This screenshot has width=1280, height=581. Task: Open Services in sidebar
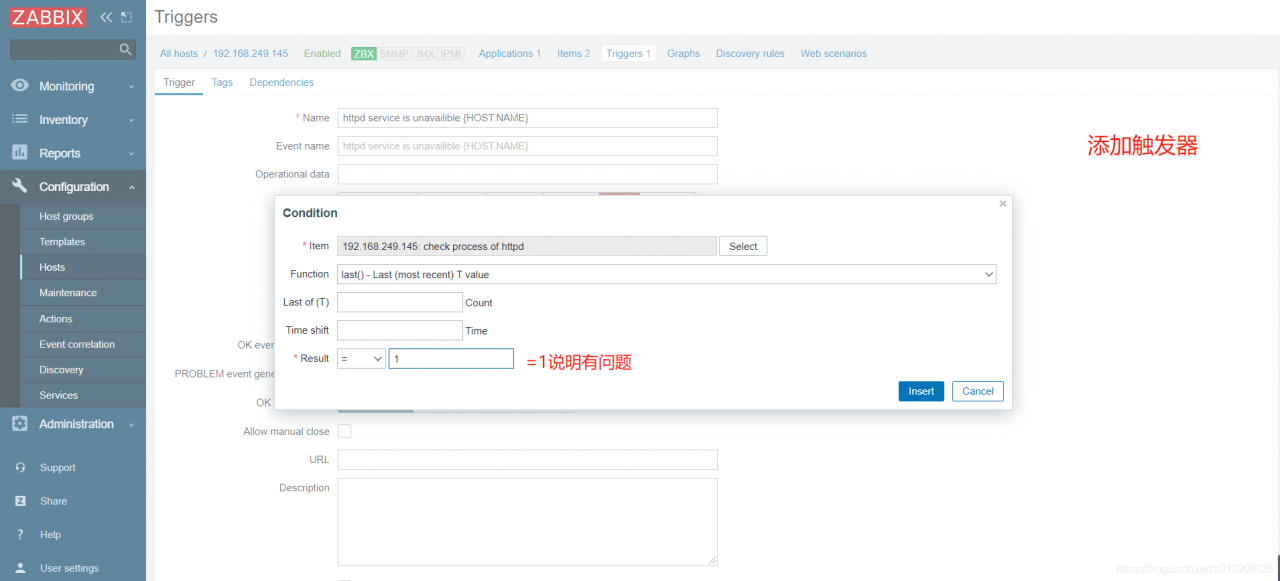coord(58,395)
